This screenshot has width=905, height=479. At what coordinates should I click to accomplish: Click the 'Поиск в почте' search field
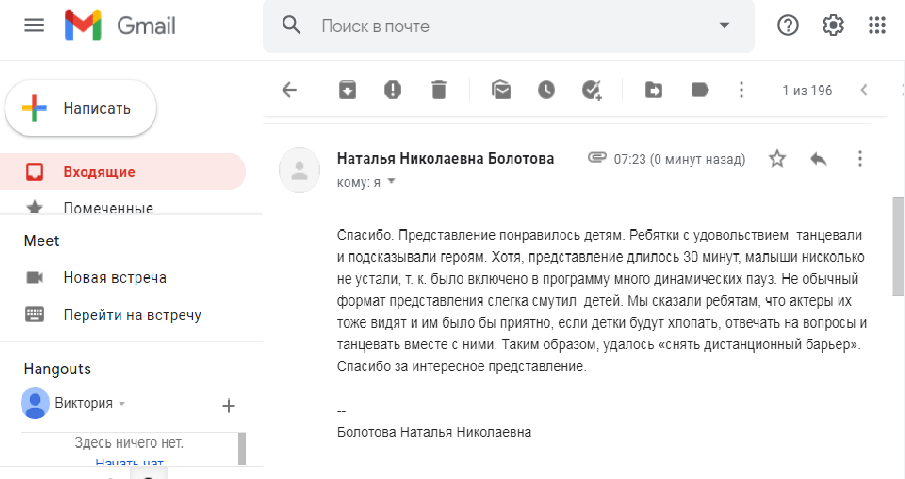click(x=500, y=25)
